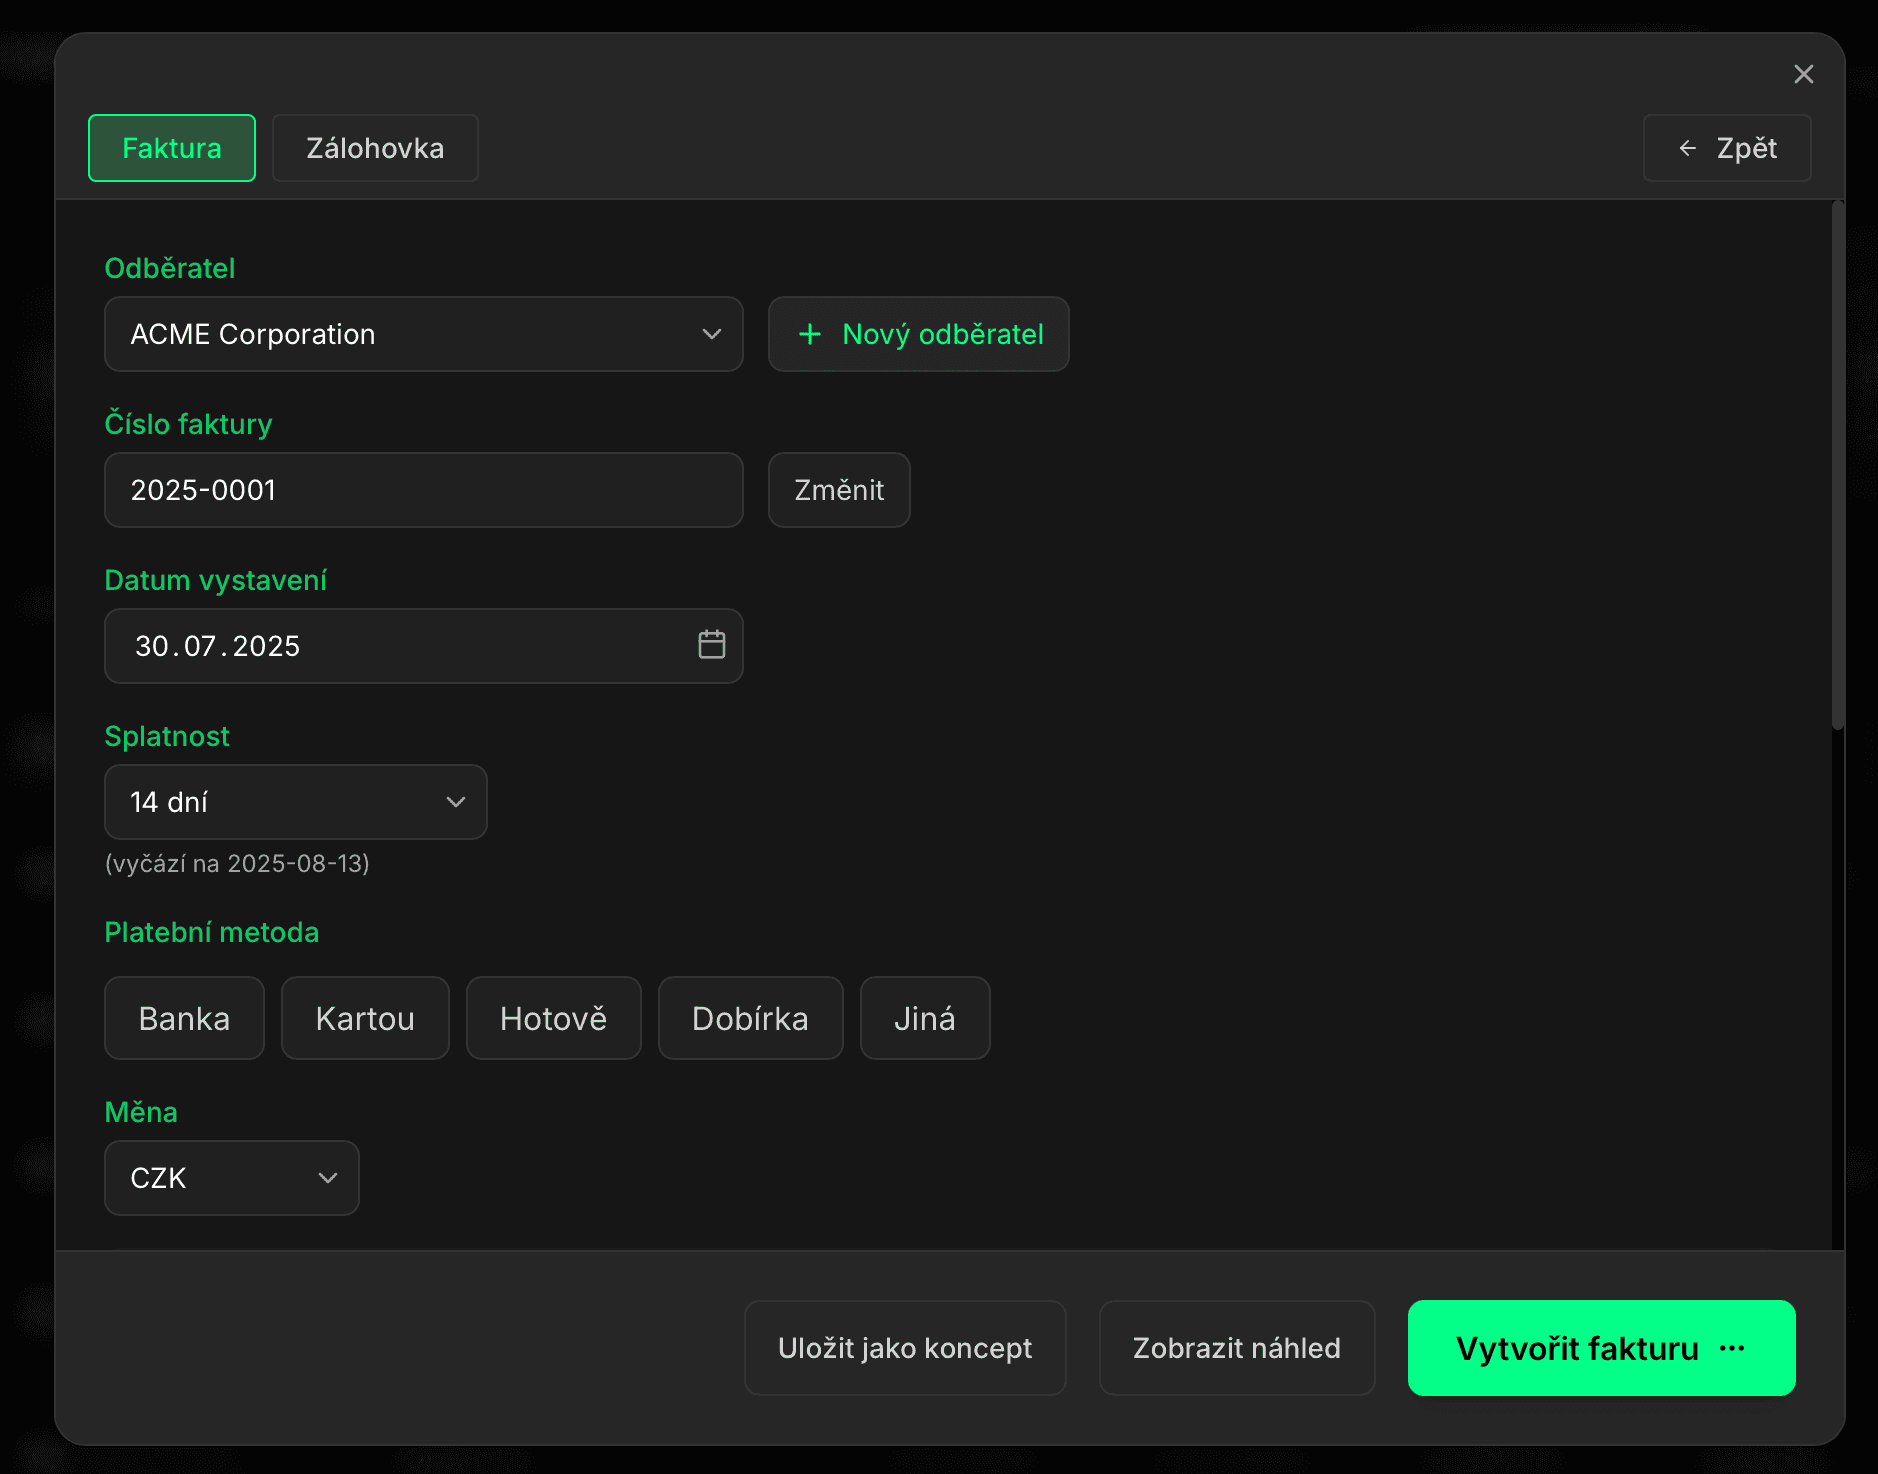Switch to the Faktura tab

[171, 148]
